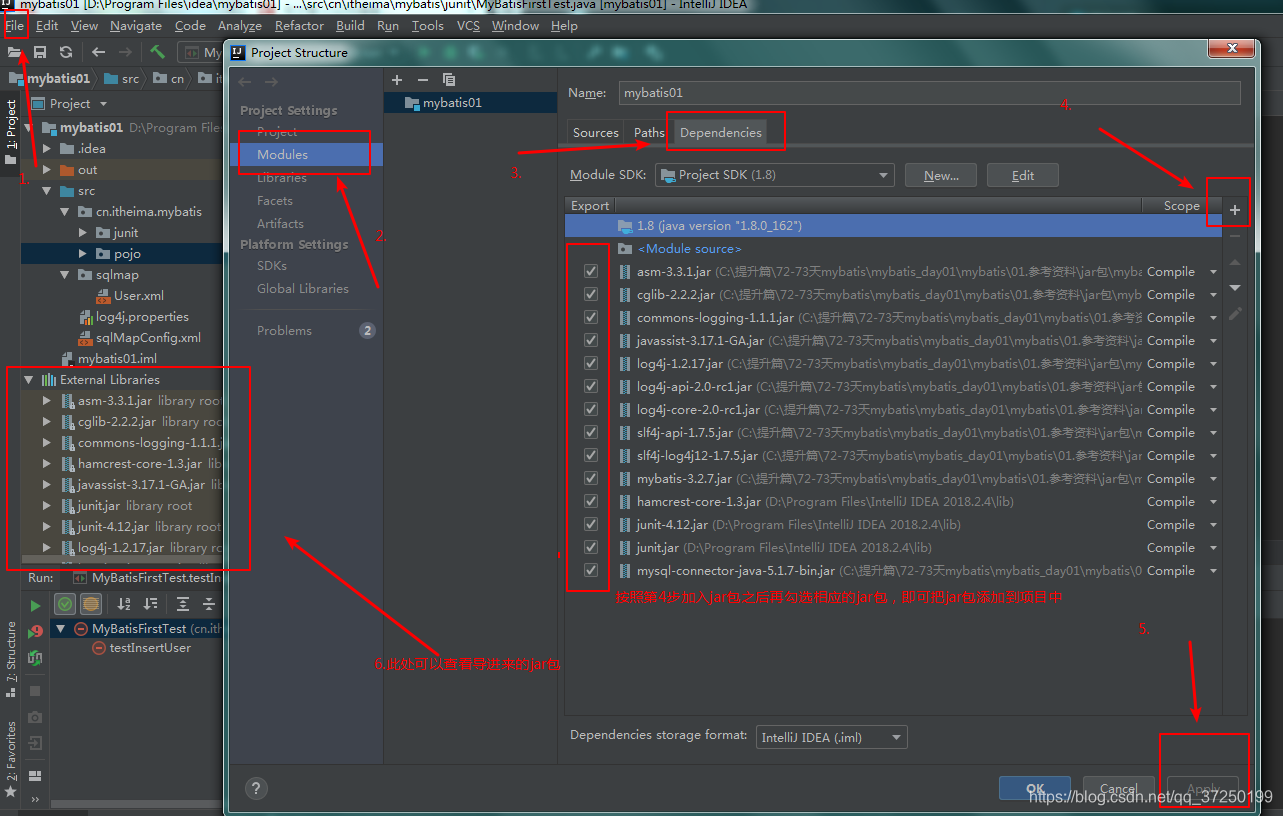Click Collapse All icon in test toolbar

(x=209, y=604)
